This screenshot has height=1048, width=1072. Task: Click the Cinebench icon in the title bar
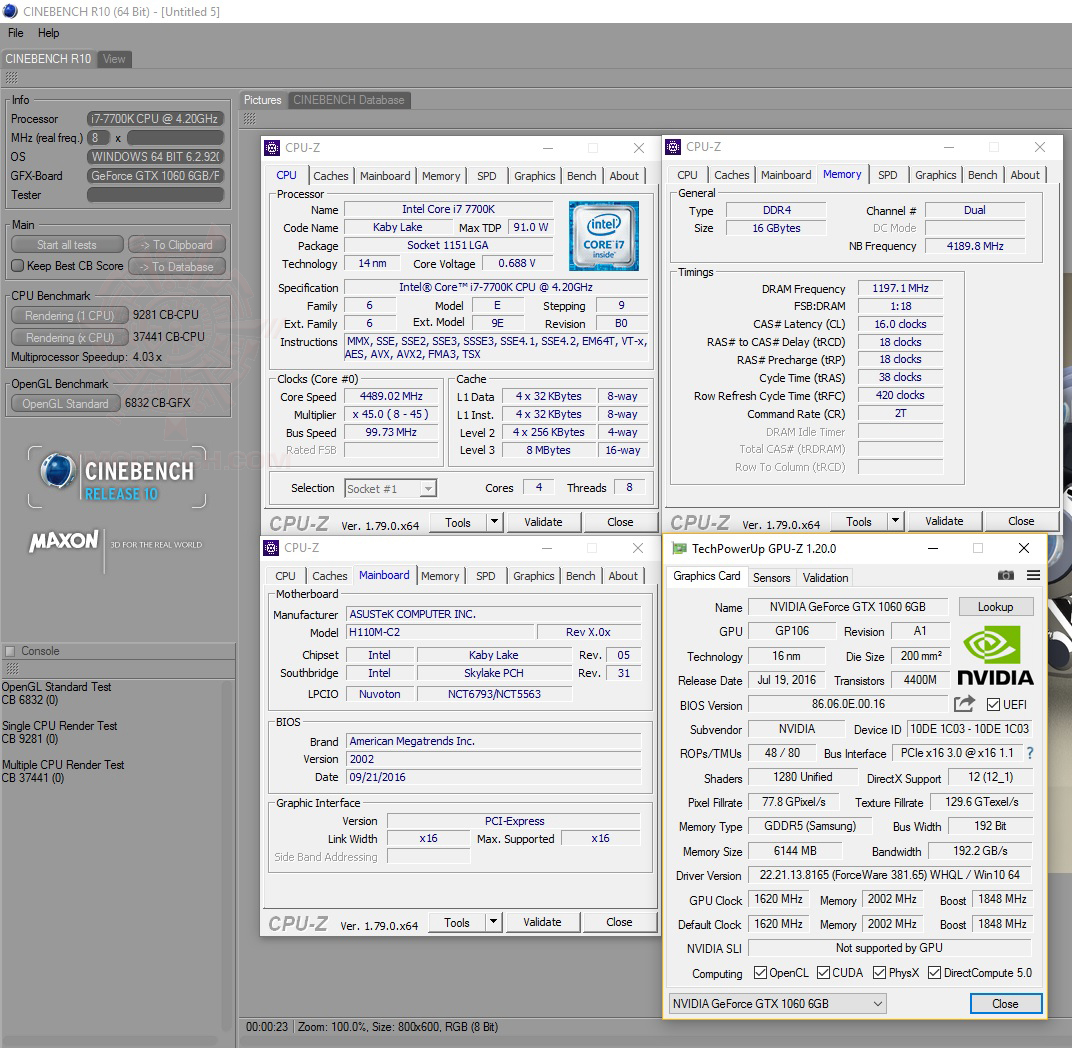[9, 11]
